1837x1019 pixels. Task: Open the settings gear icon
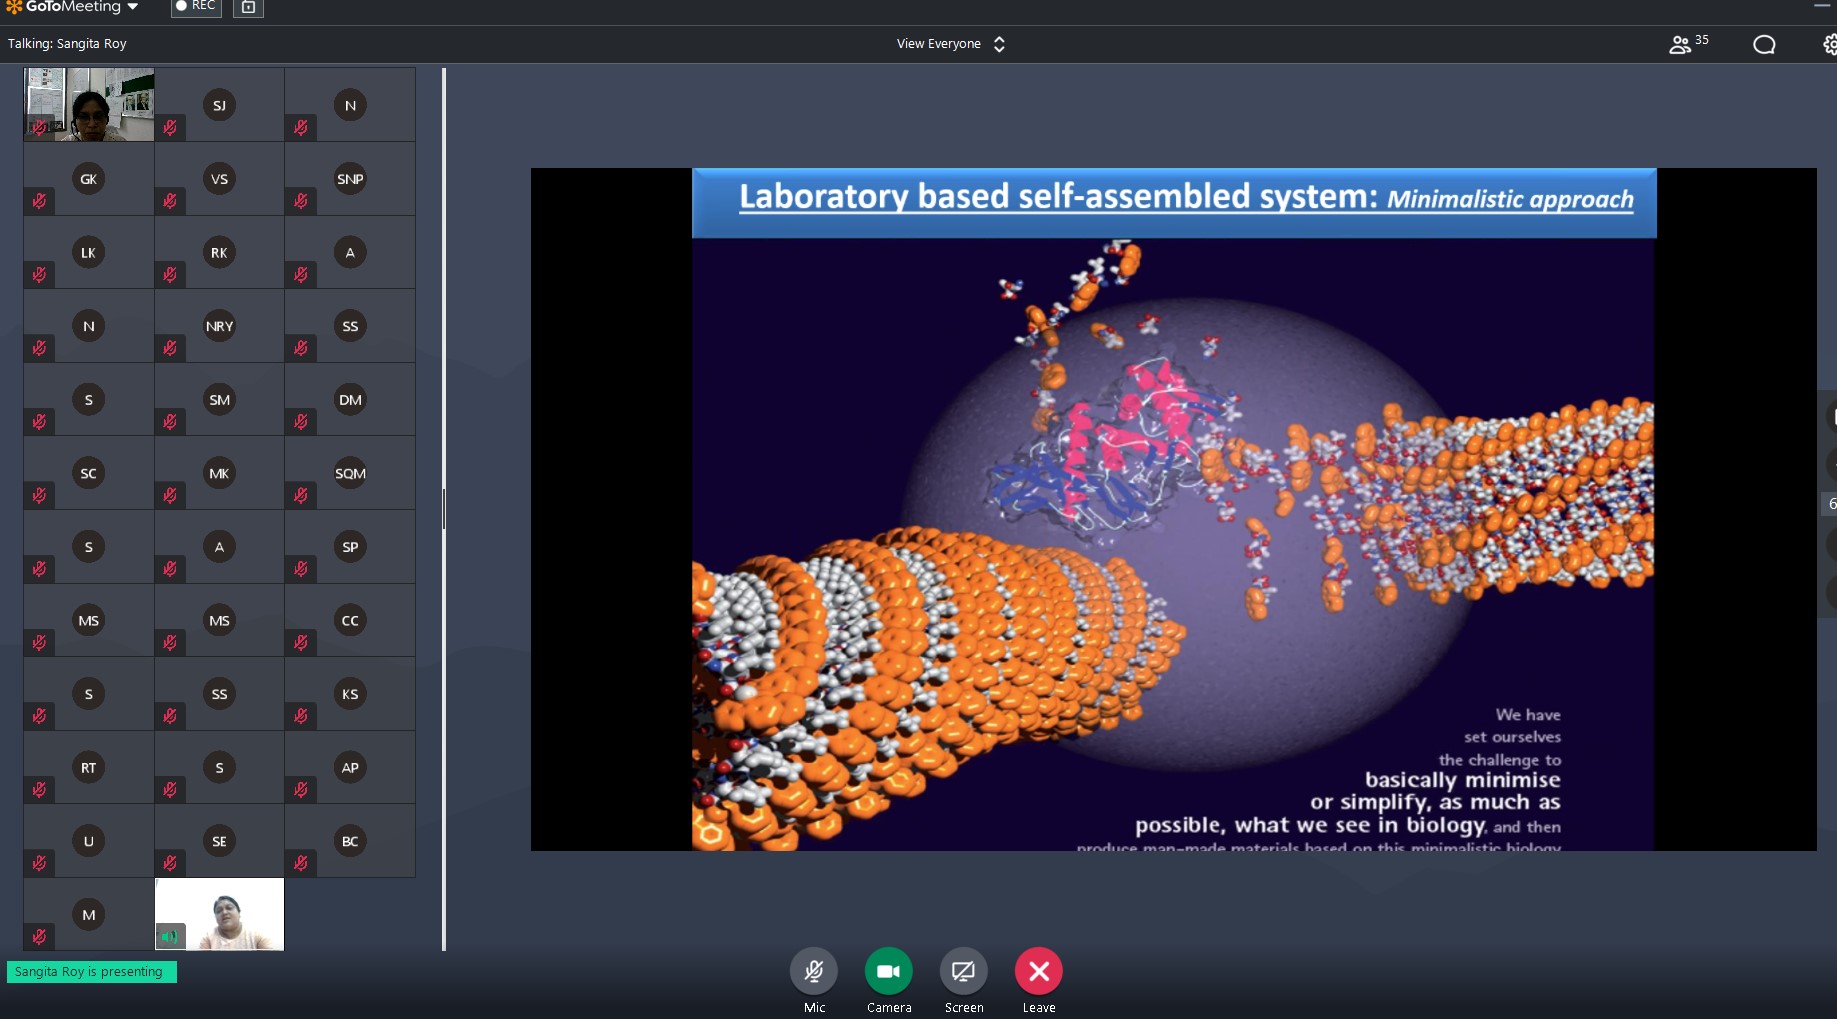1829,44
